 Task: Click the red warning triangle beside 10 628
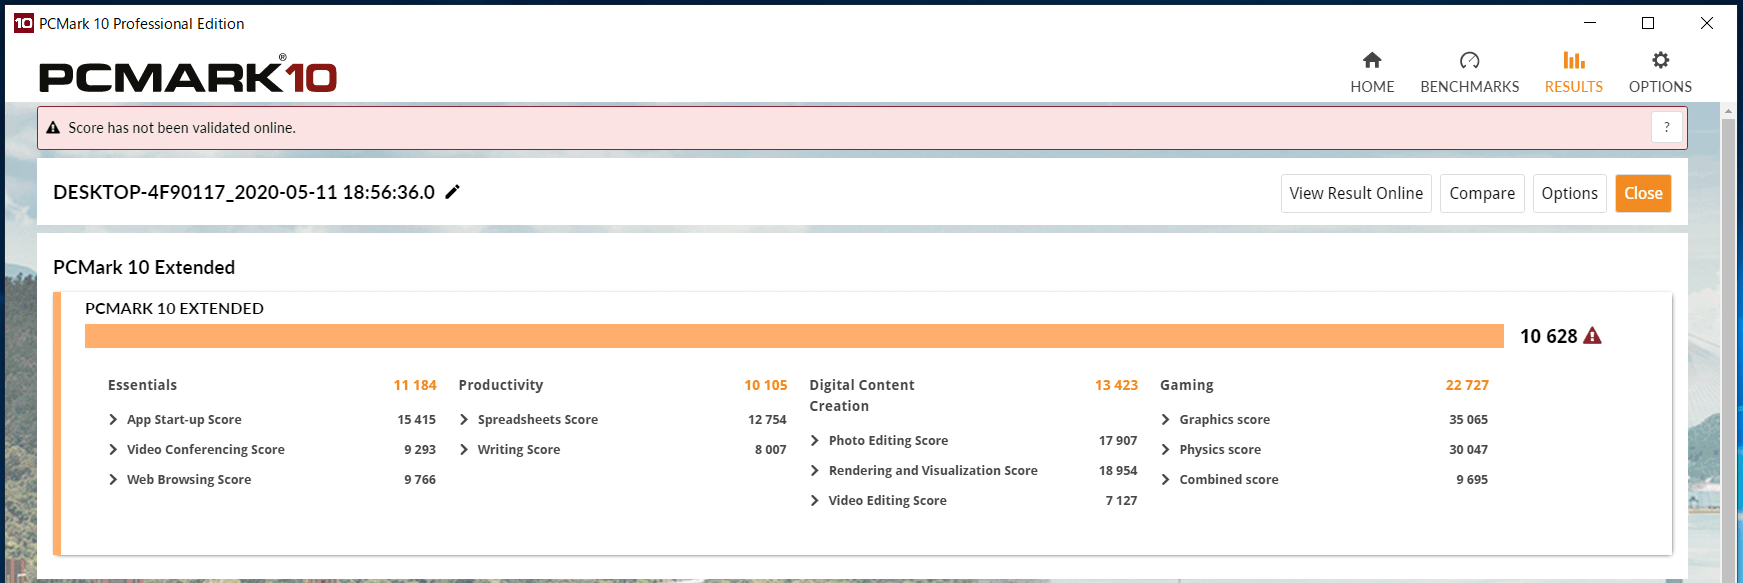click(x=1593, y=336)
